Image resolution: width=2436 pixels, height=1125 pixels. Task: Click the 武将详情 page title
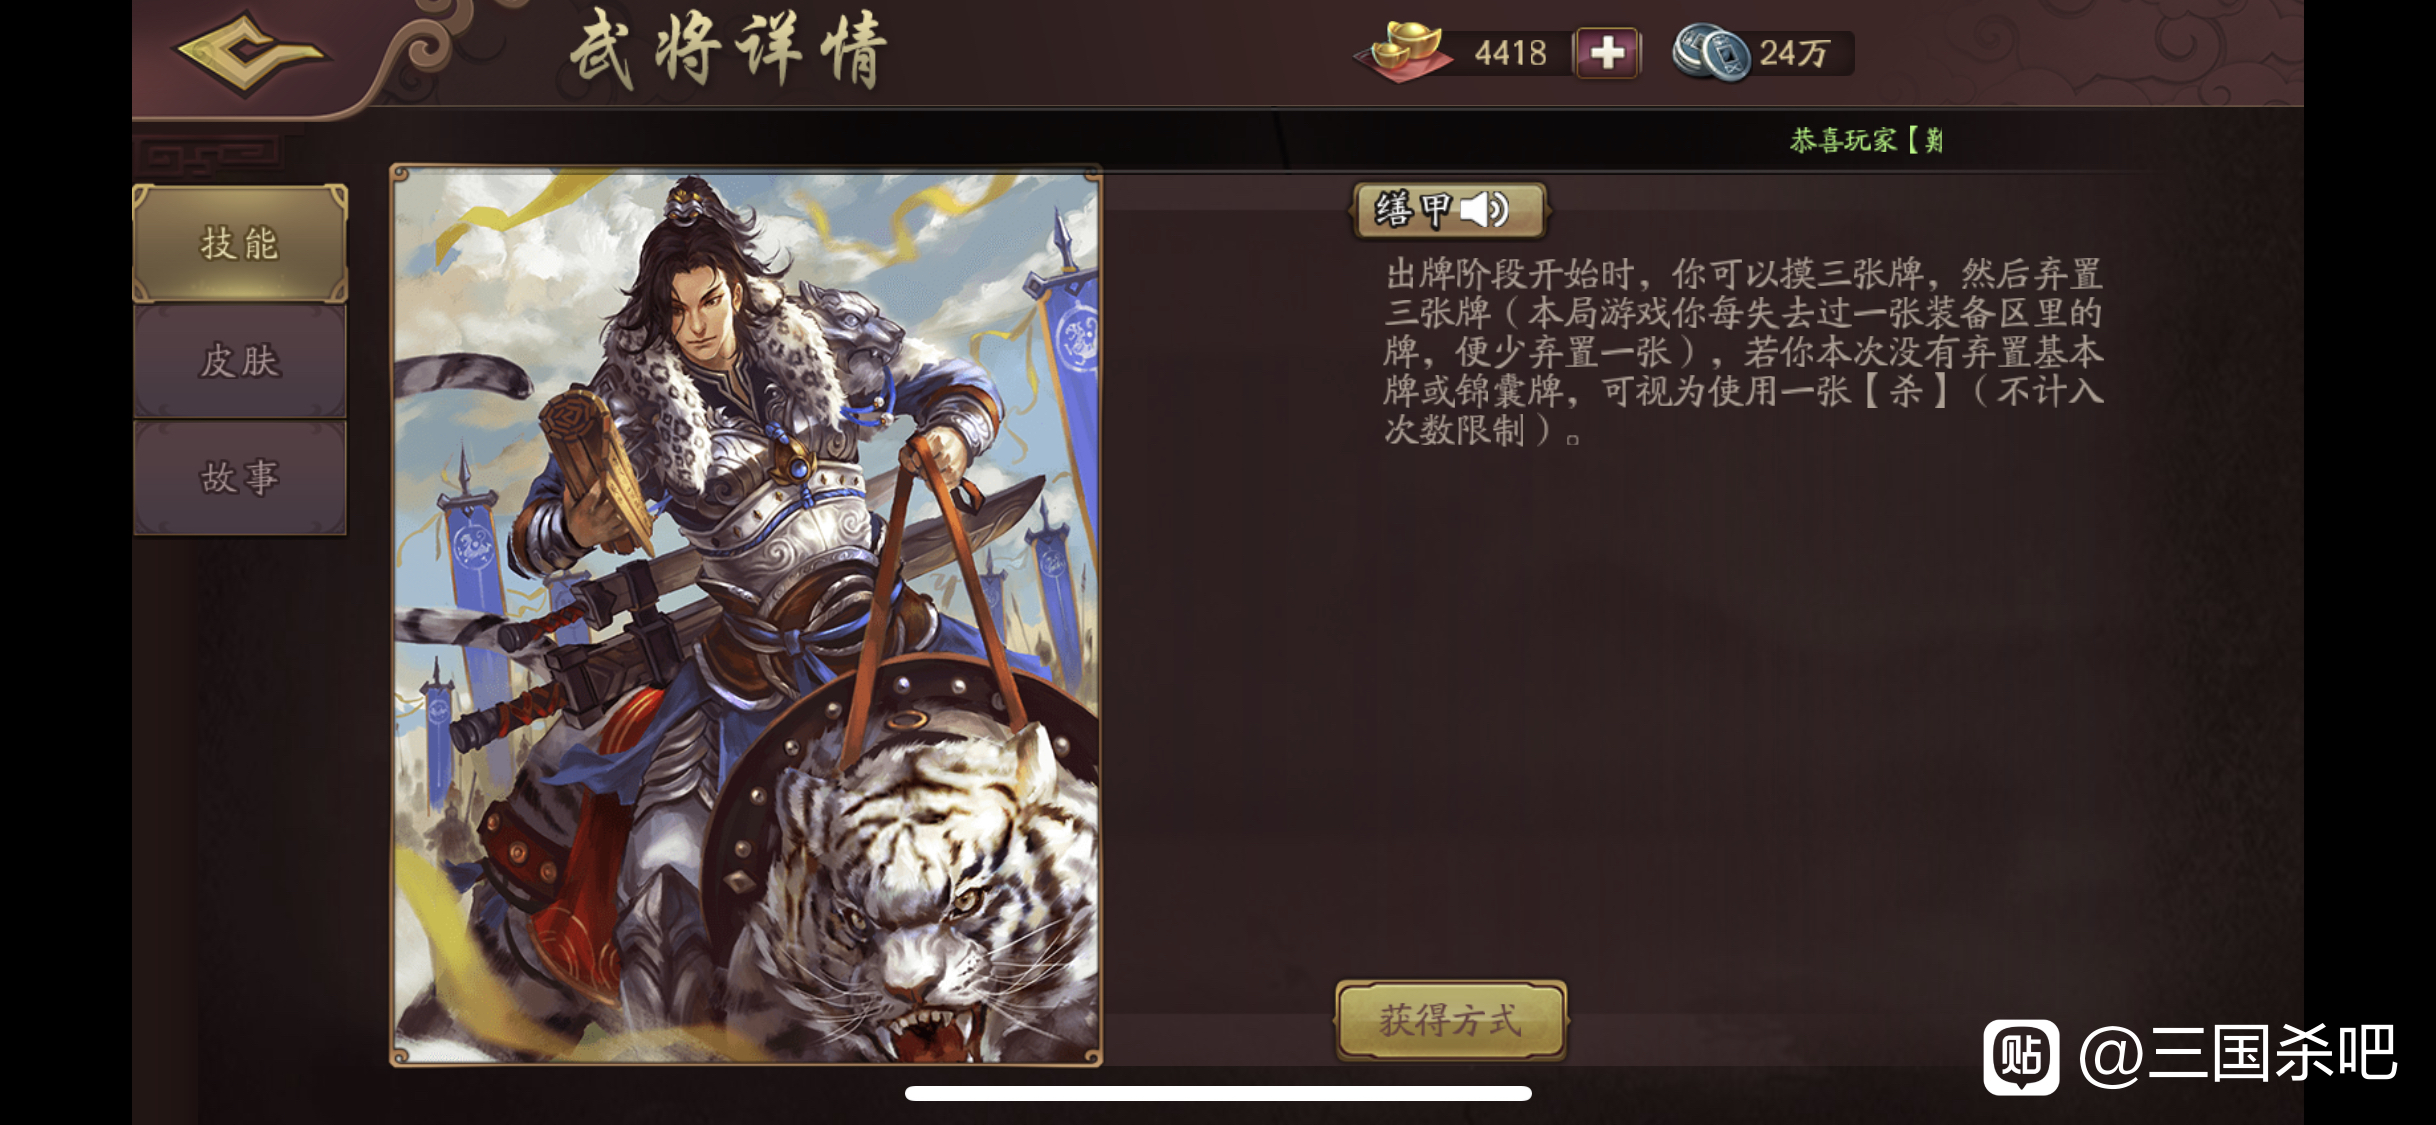pos(729,50)
